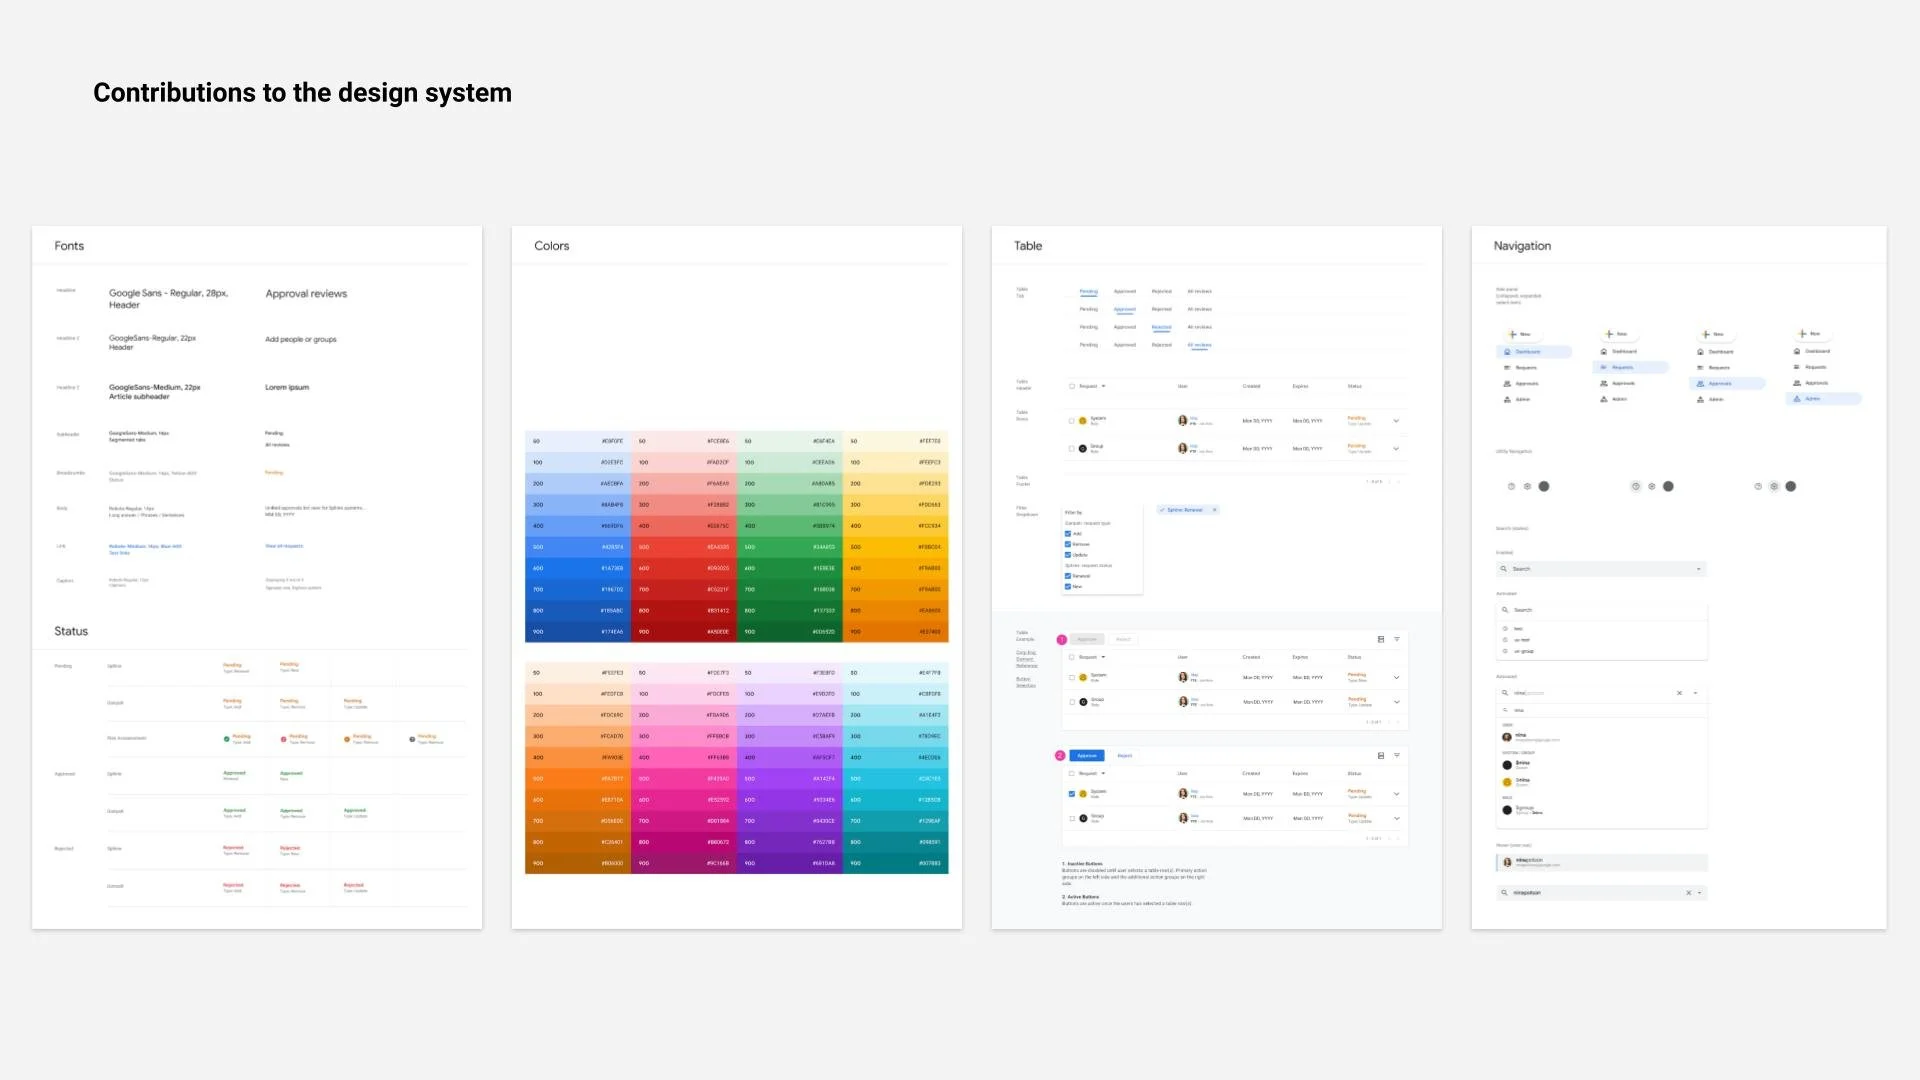
Task: Select the underlined Pending tab
Action: 1088,292
